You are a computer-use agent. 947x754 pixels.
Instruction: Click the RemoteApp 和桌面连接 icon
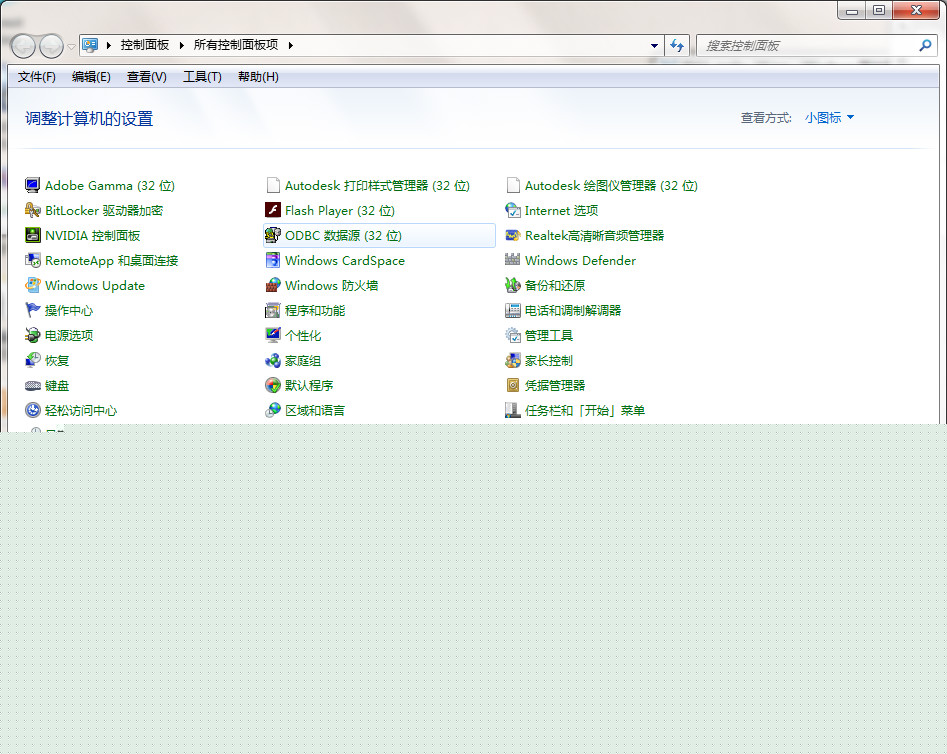(32, 260)
